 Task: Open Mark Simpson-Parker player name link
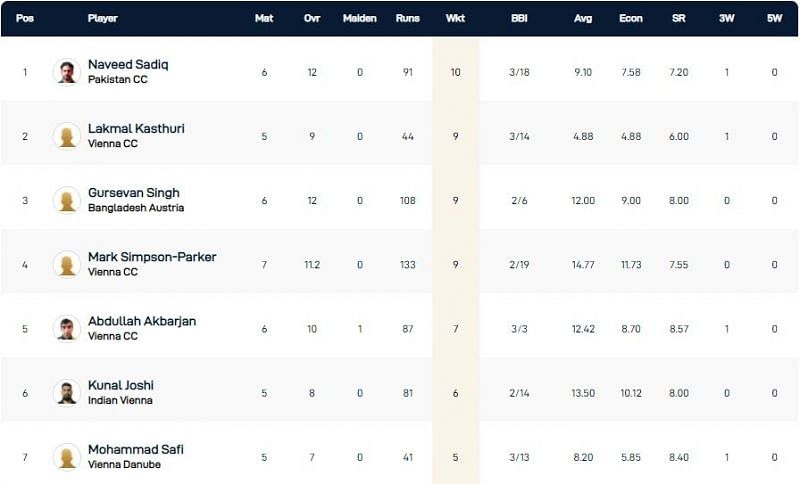[x=152, y=257]
